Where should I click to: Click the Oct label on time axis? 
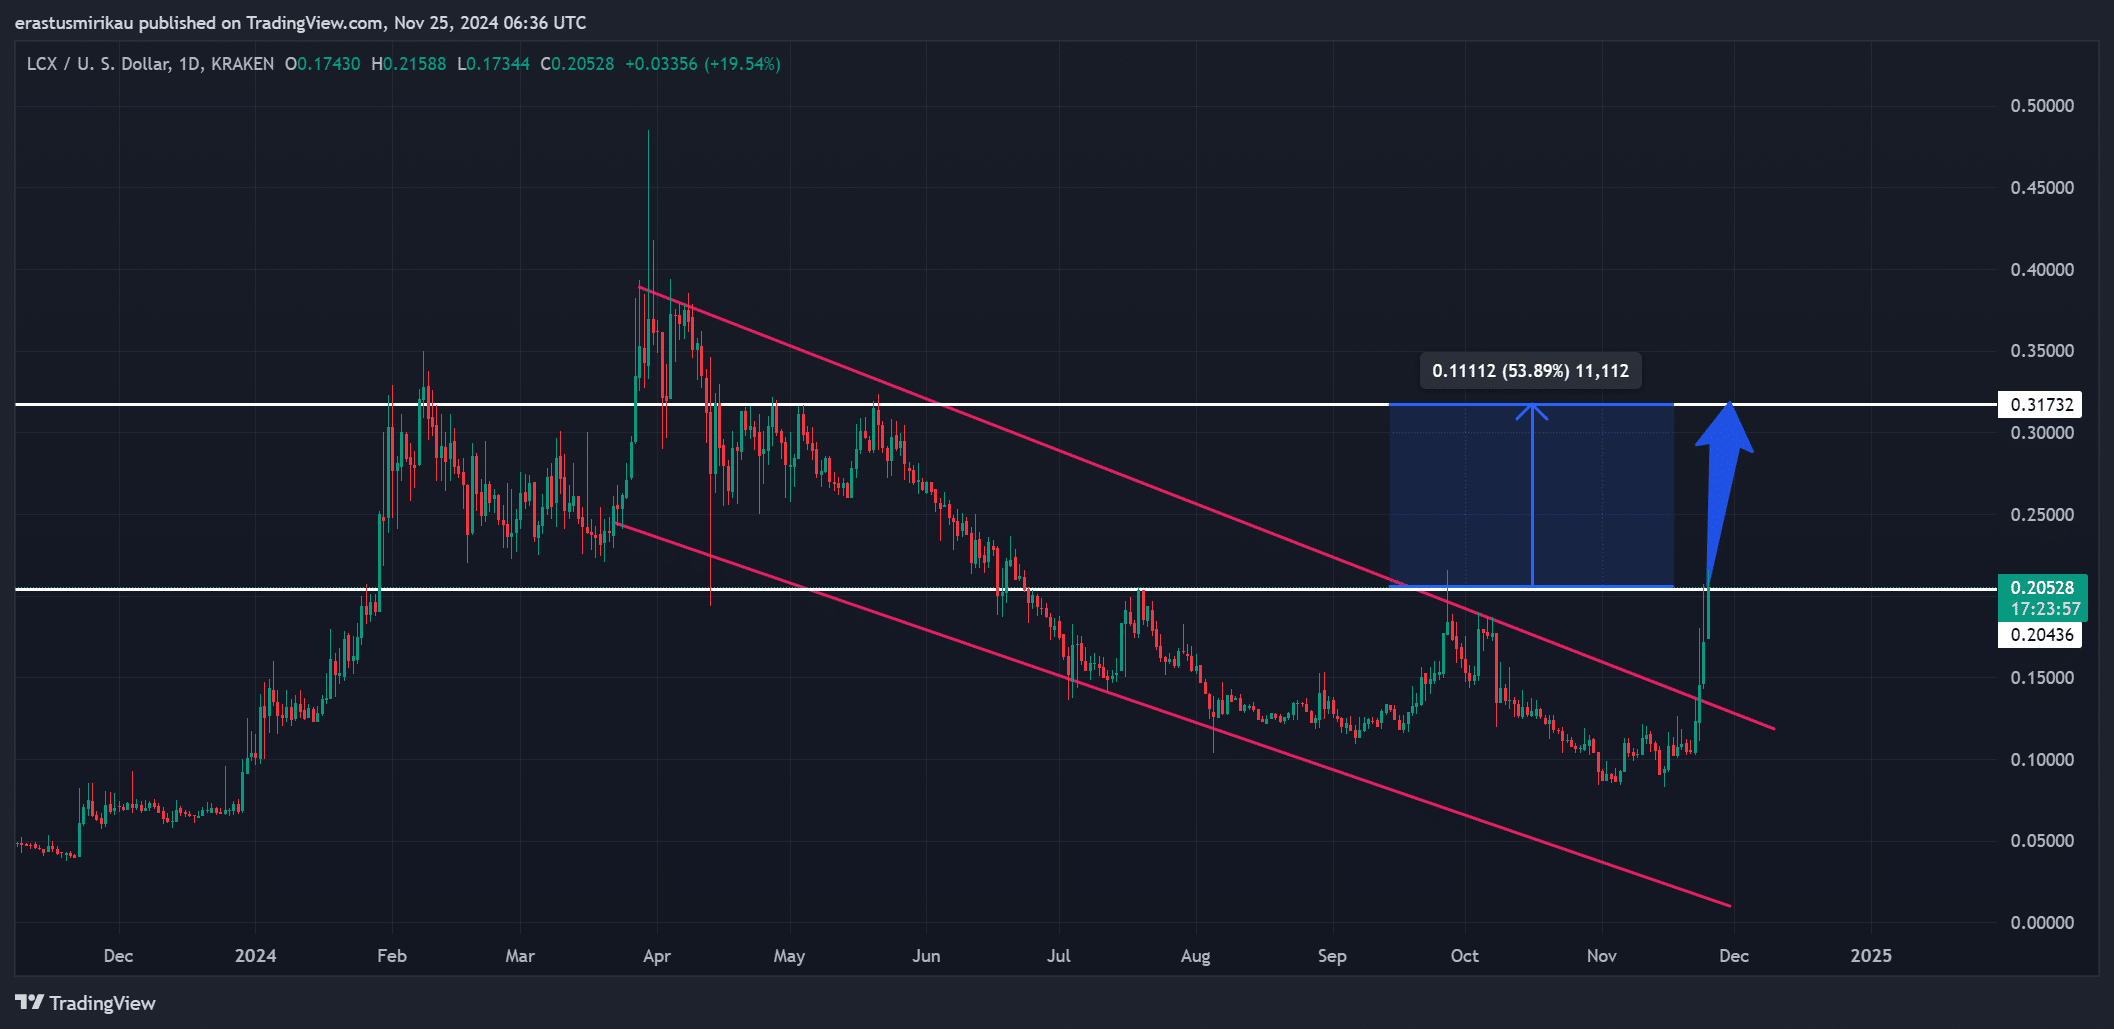[x=1465, y=956]
